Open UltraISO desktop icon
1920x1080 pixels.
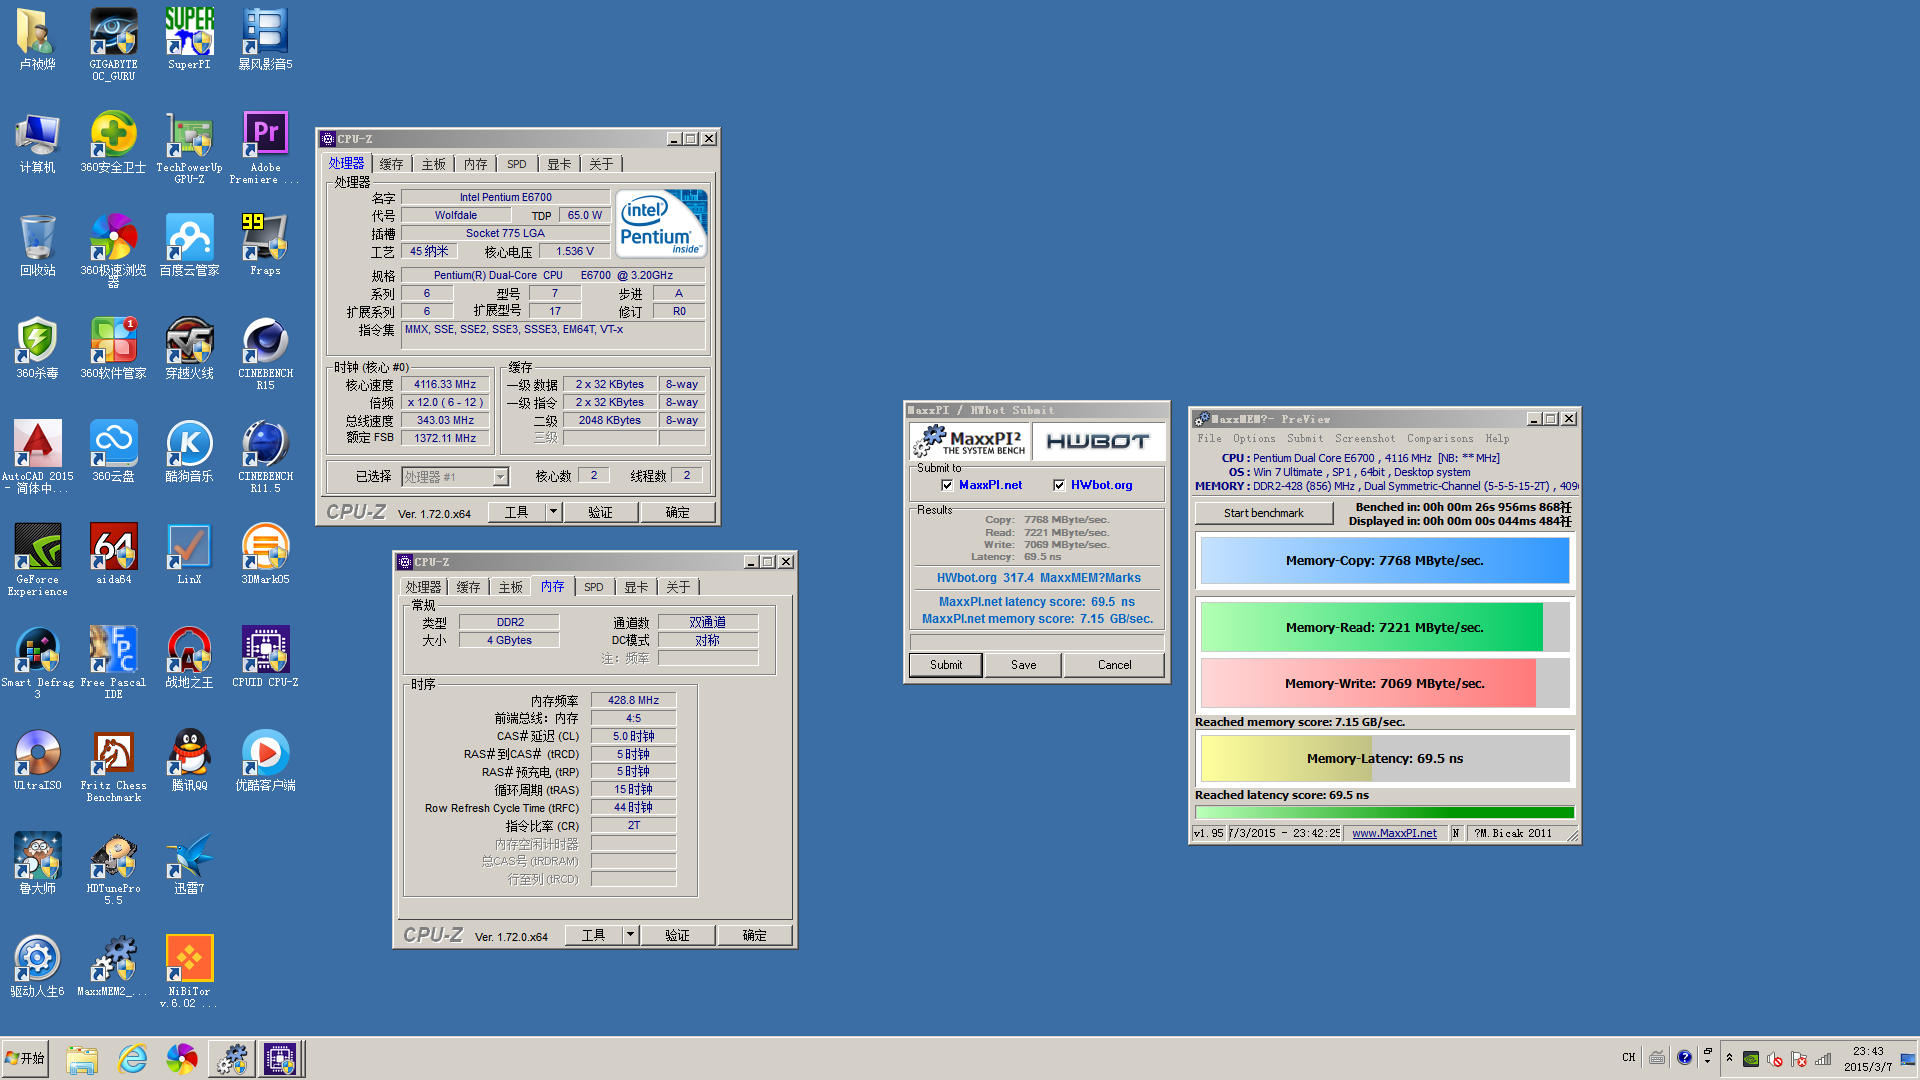(37, 759)
